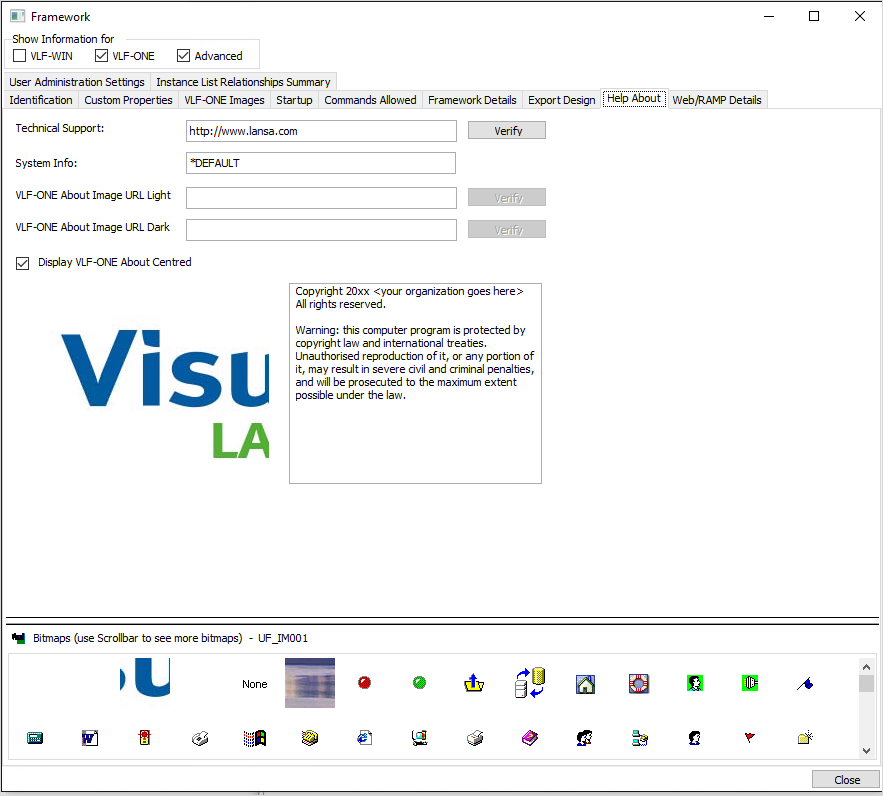Select the Word document bitmap

pyautogui.click(x=90, y=738)
